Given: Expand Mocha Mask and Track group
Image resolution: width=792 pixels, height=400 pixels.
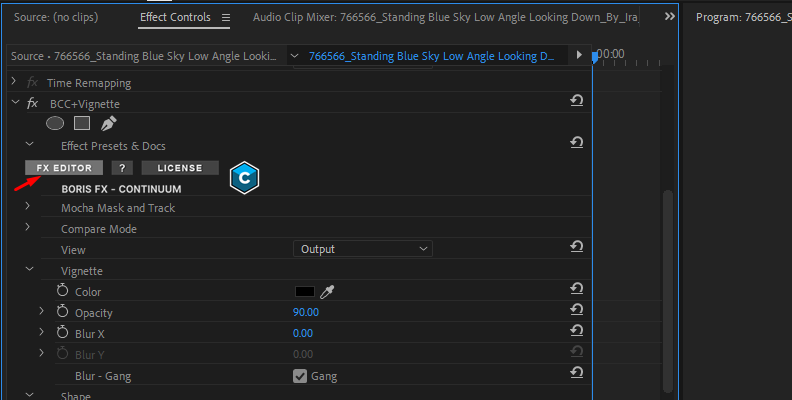Looking at the screenshot, I should click(x=28, y=206).
